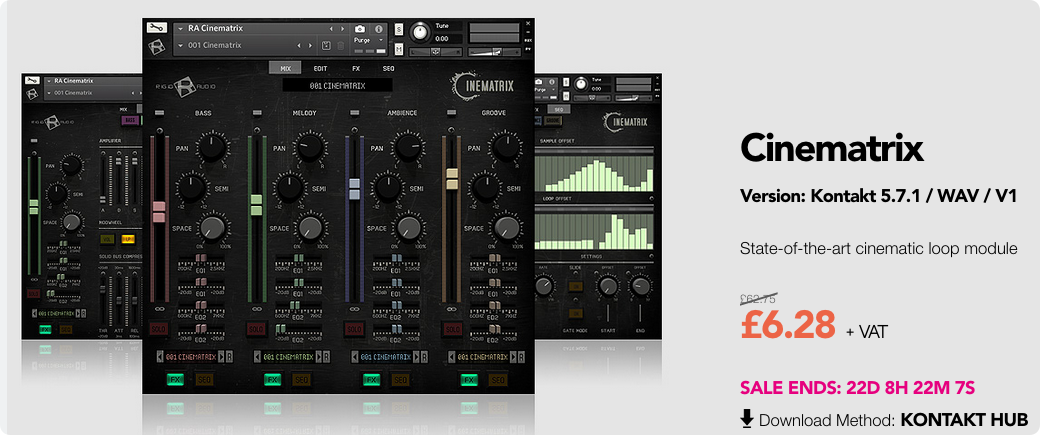
Task: Randomize the GROOVE loop with R button
Action: pos(522,357)
